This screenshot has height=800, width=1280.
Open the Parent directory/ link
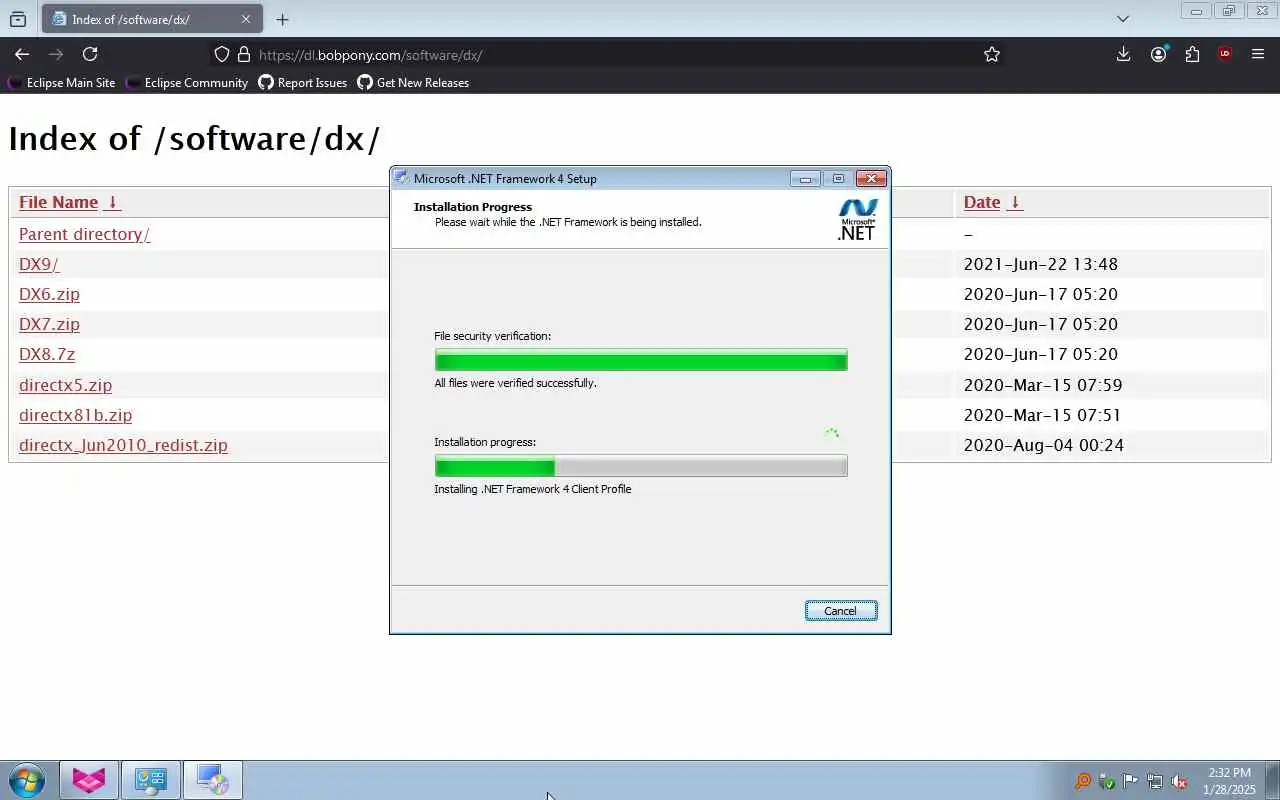[84, 234]
